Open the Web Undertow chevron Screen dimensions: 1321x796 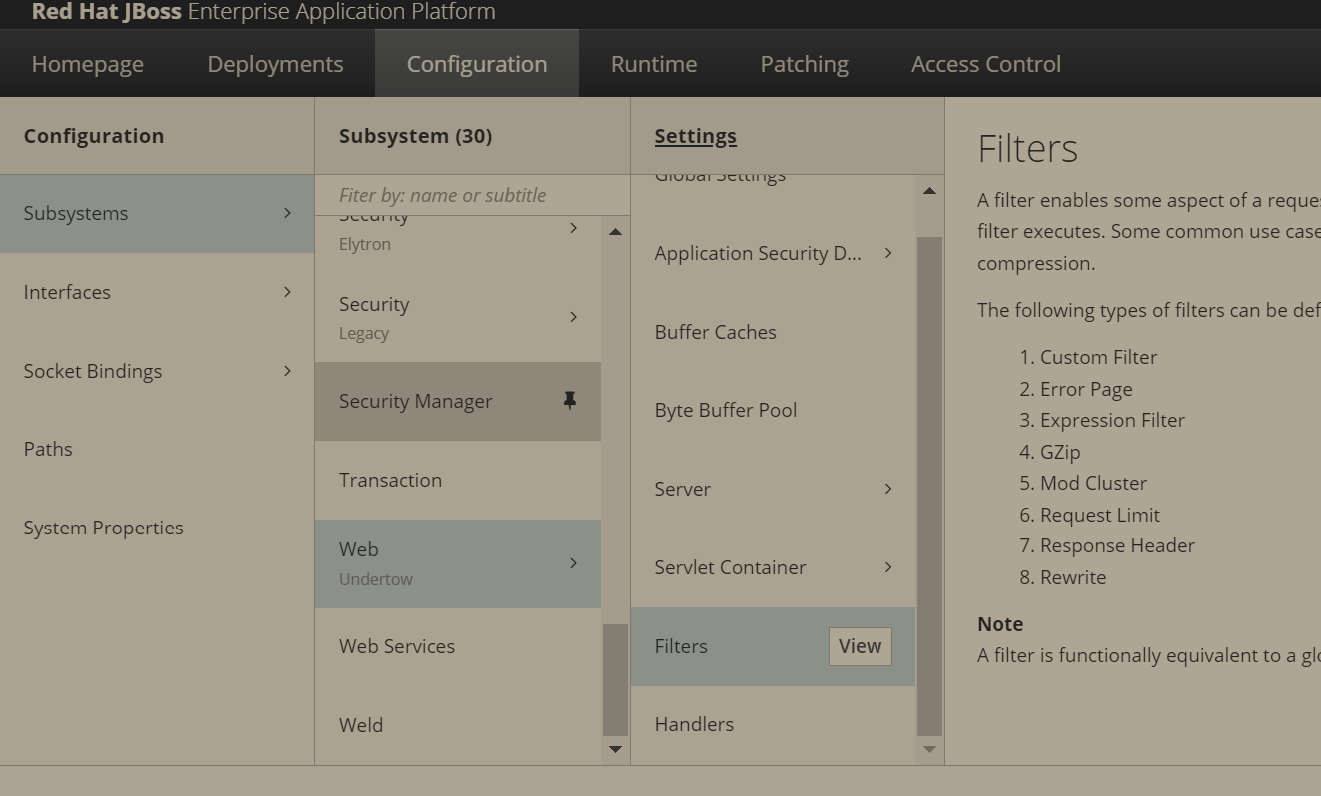coord(573,563)
